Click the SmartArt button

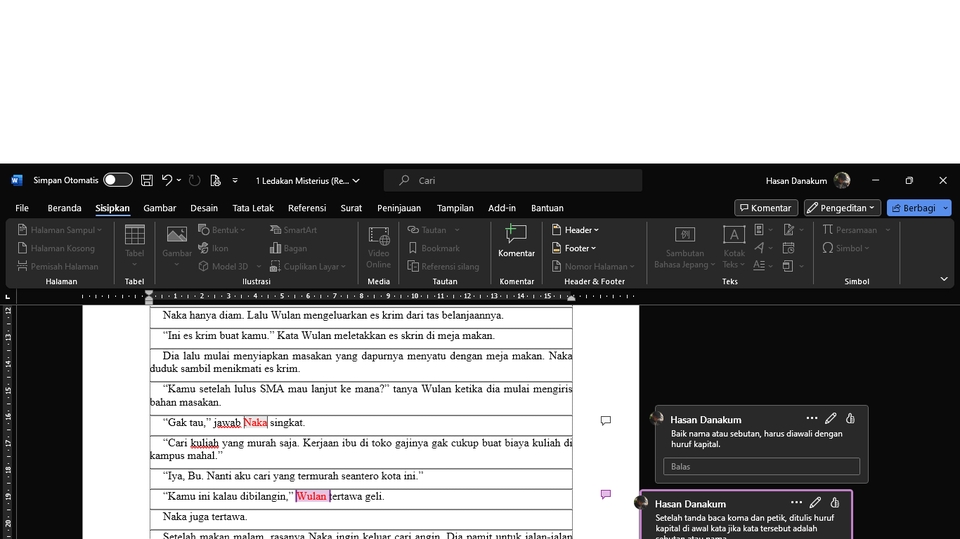pyautogui.click(x=293, y=230)
